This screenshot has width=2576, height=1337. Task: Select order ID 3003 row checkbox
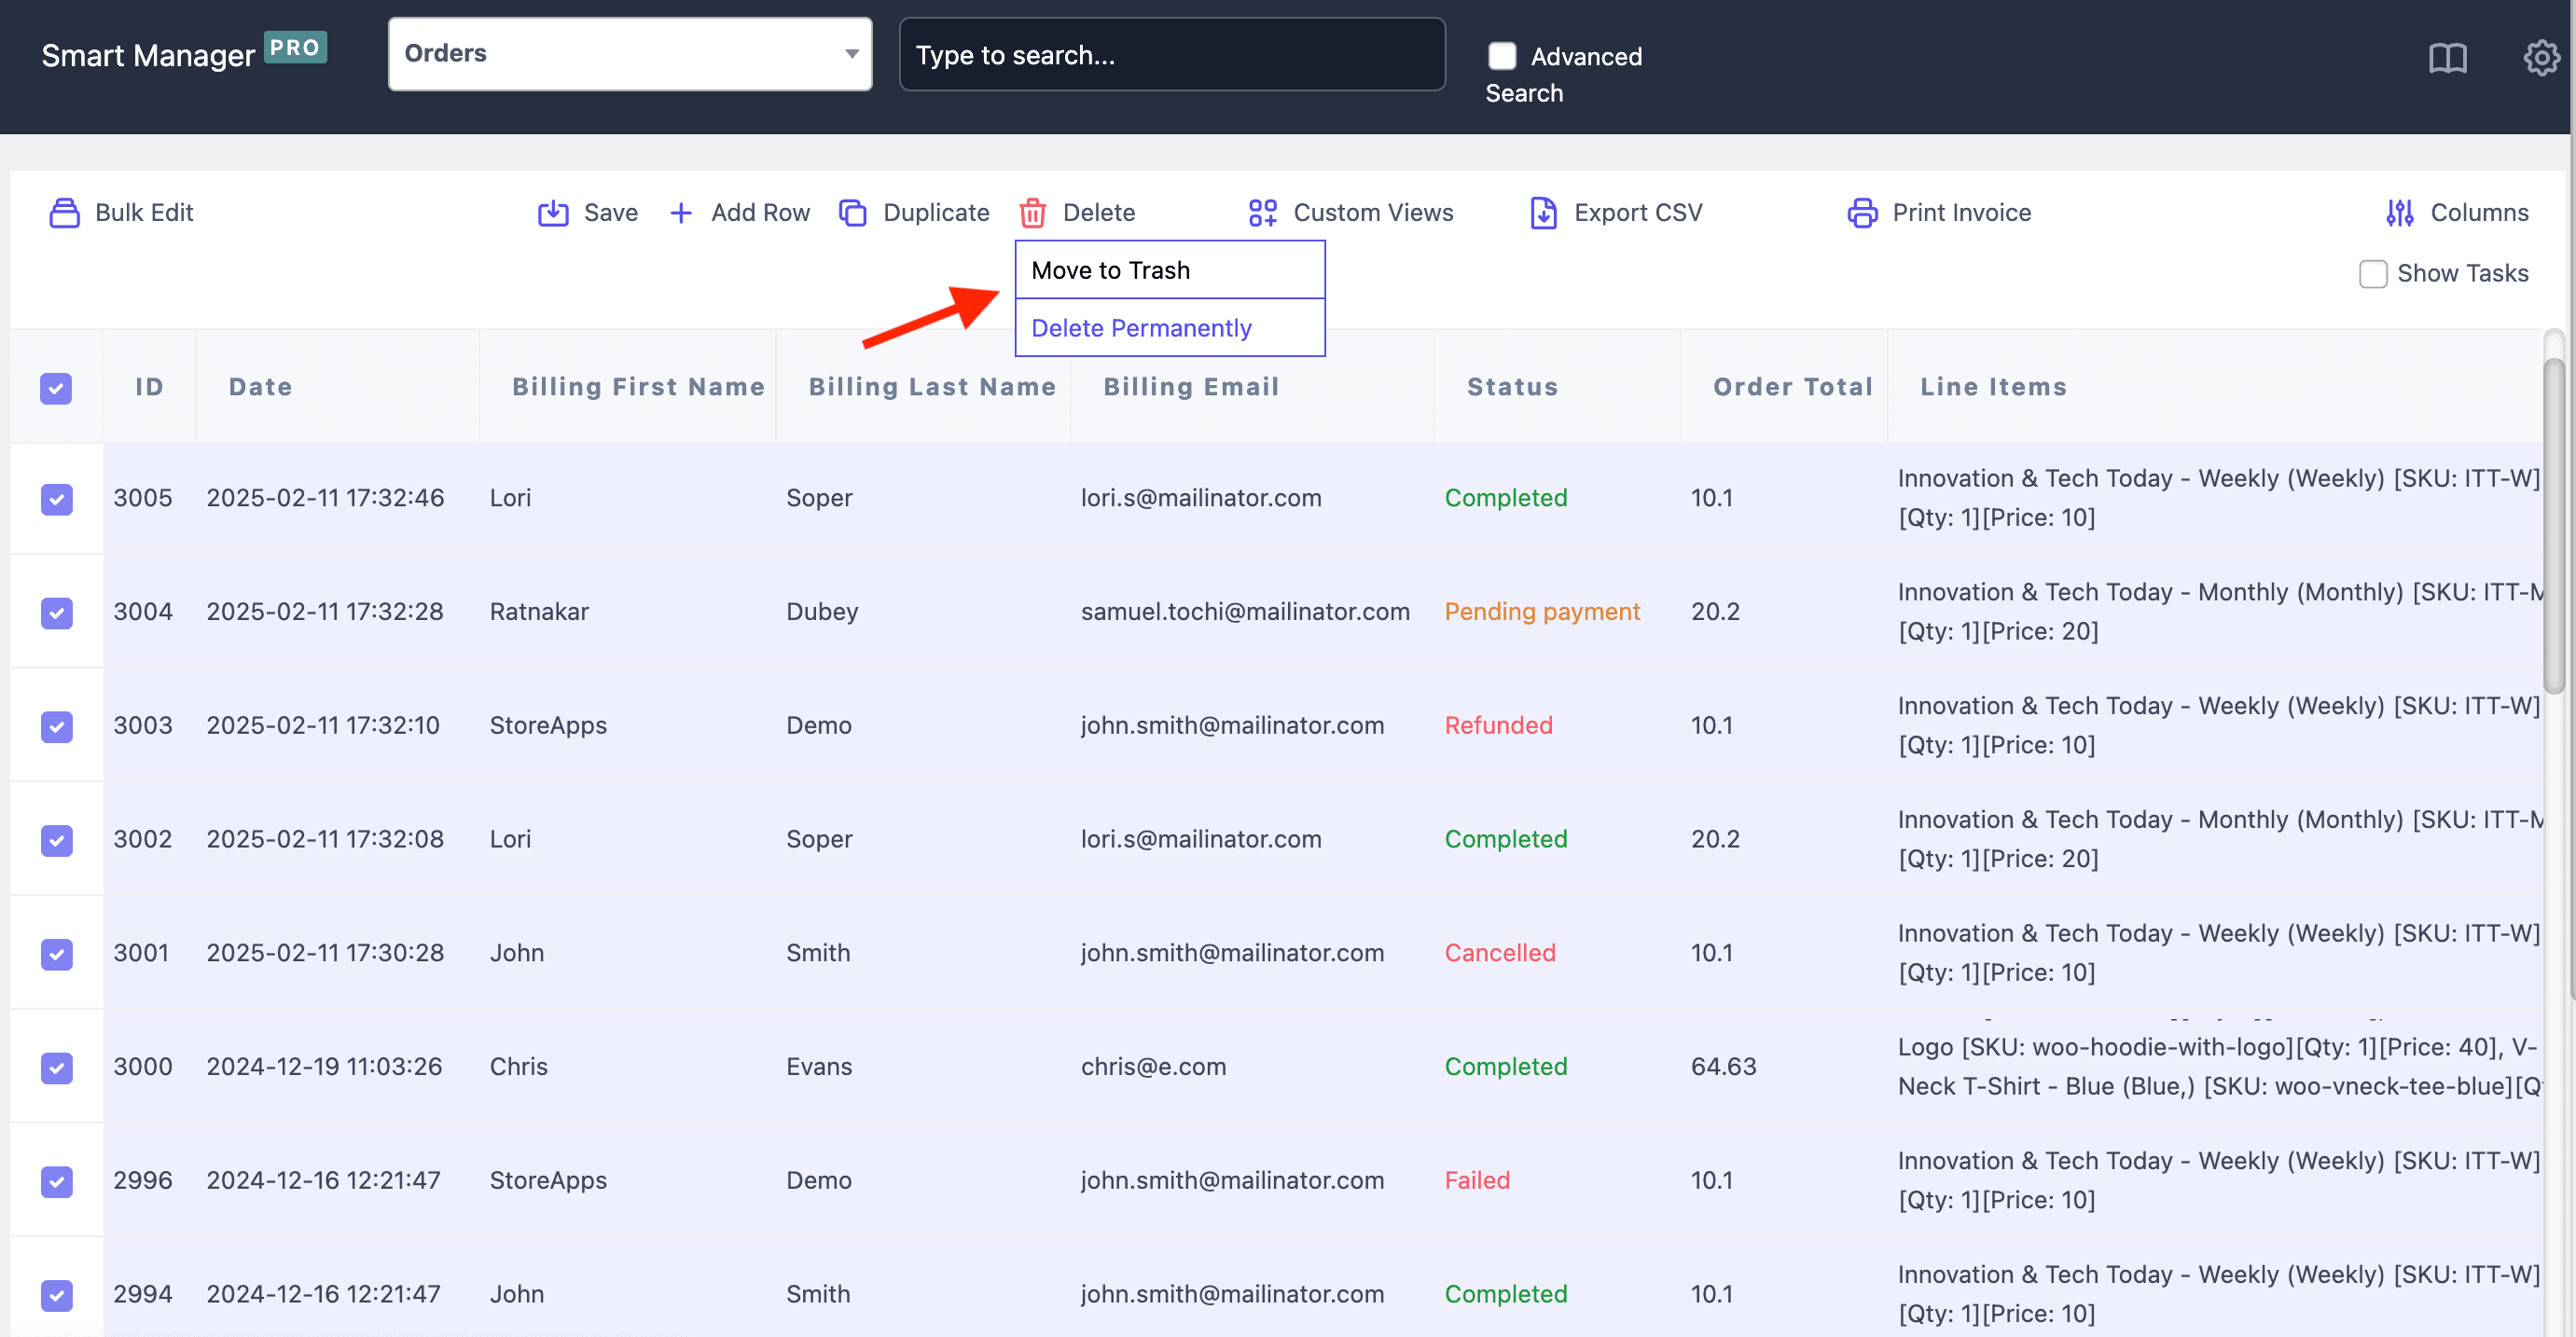(x=56, y=724)
